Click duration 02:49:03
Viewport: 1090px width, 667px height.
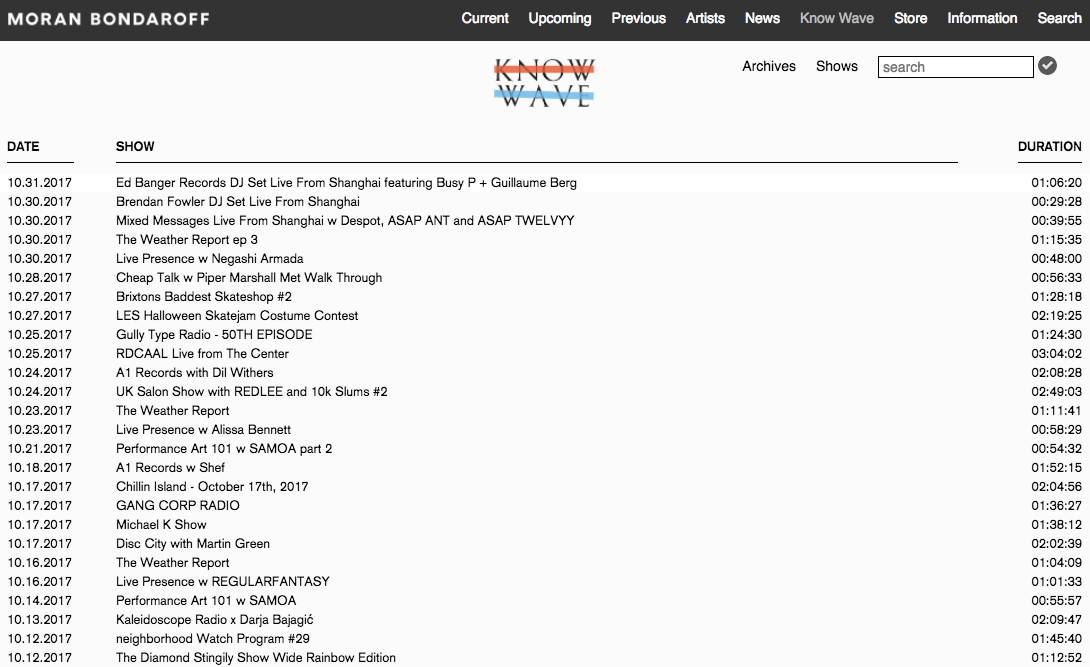click(x=1056, y=391)
